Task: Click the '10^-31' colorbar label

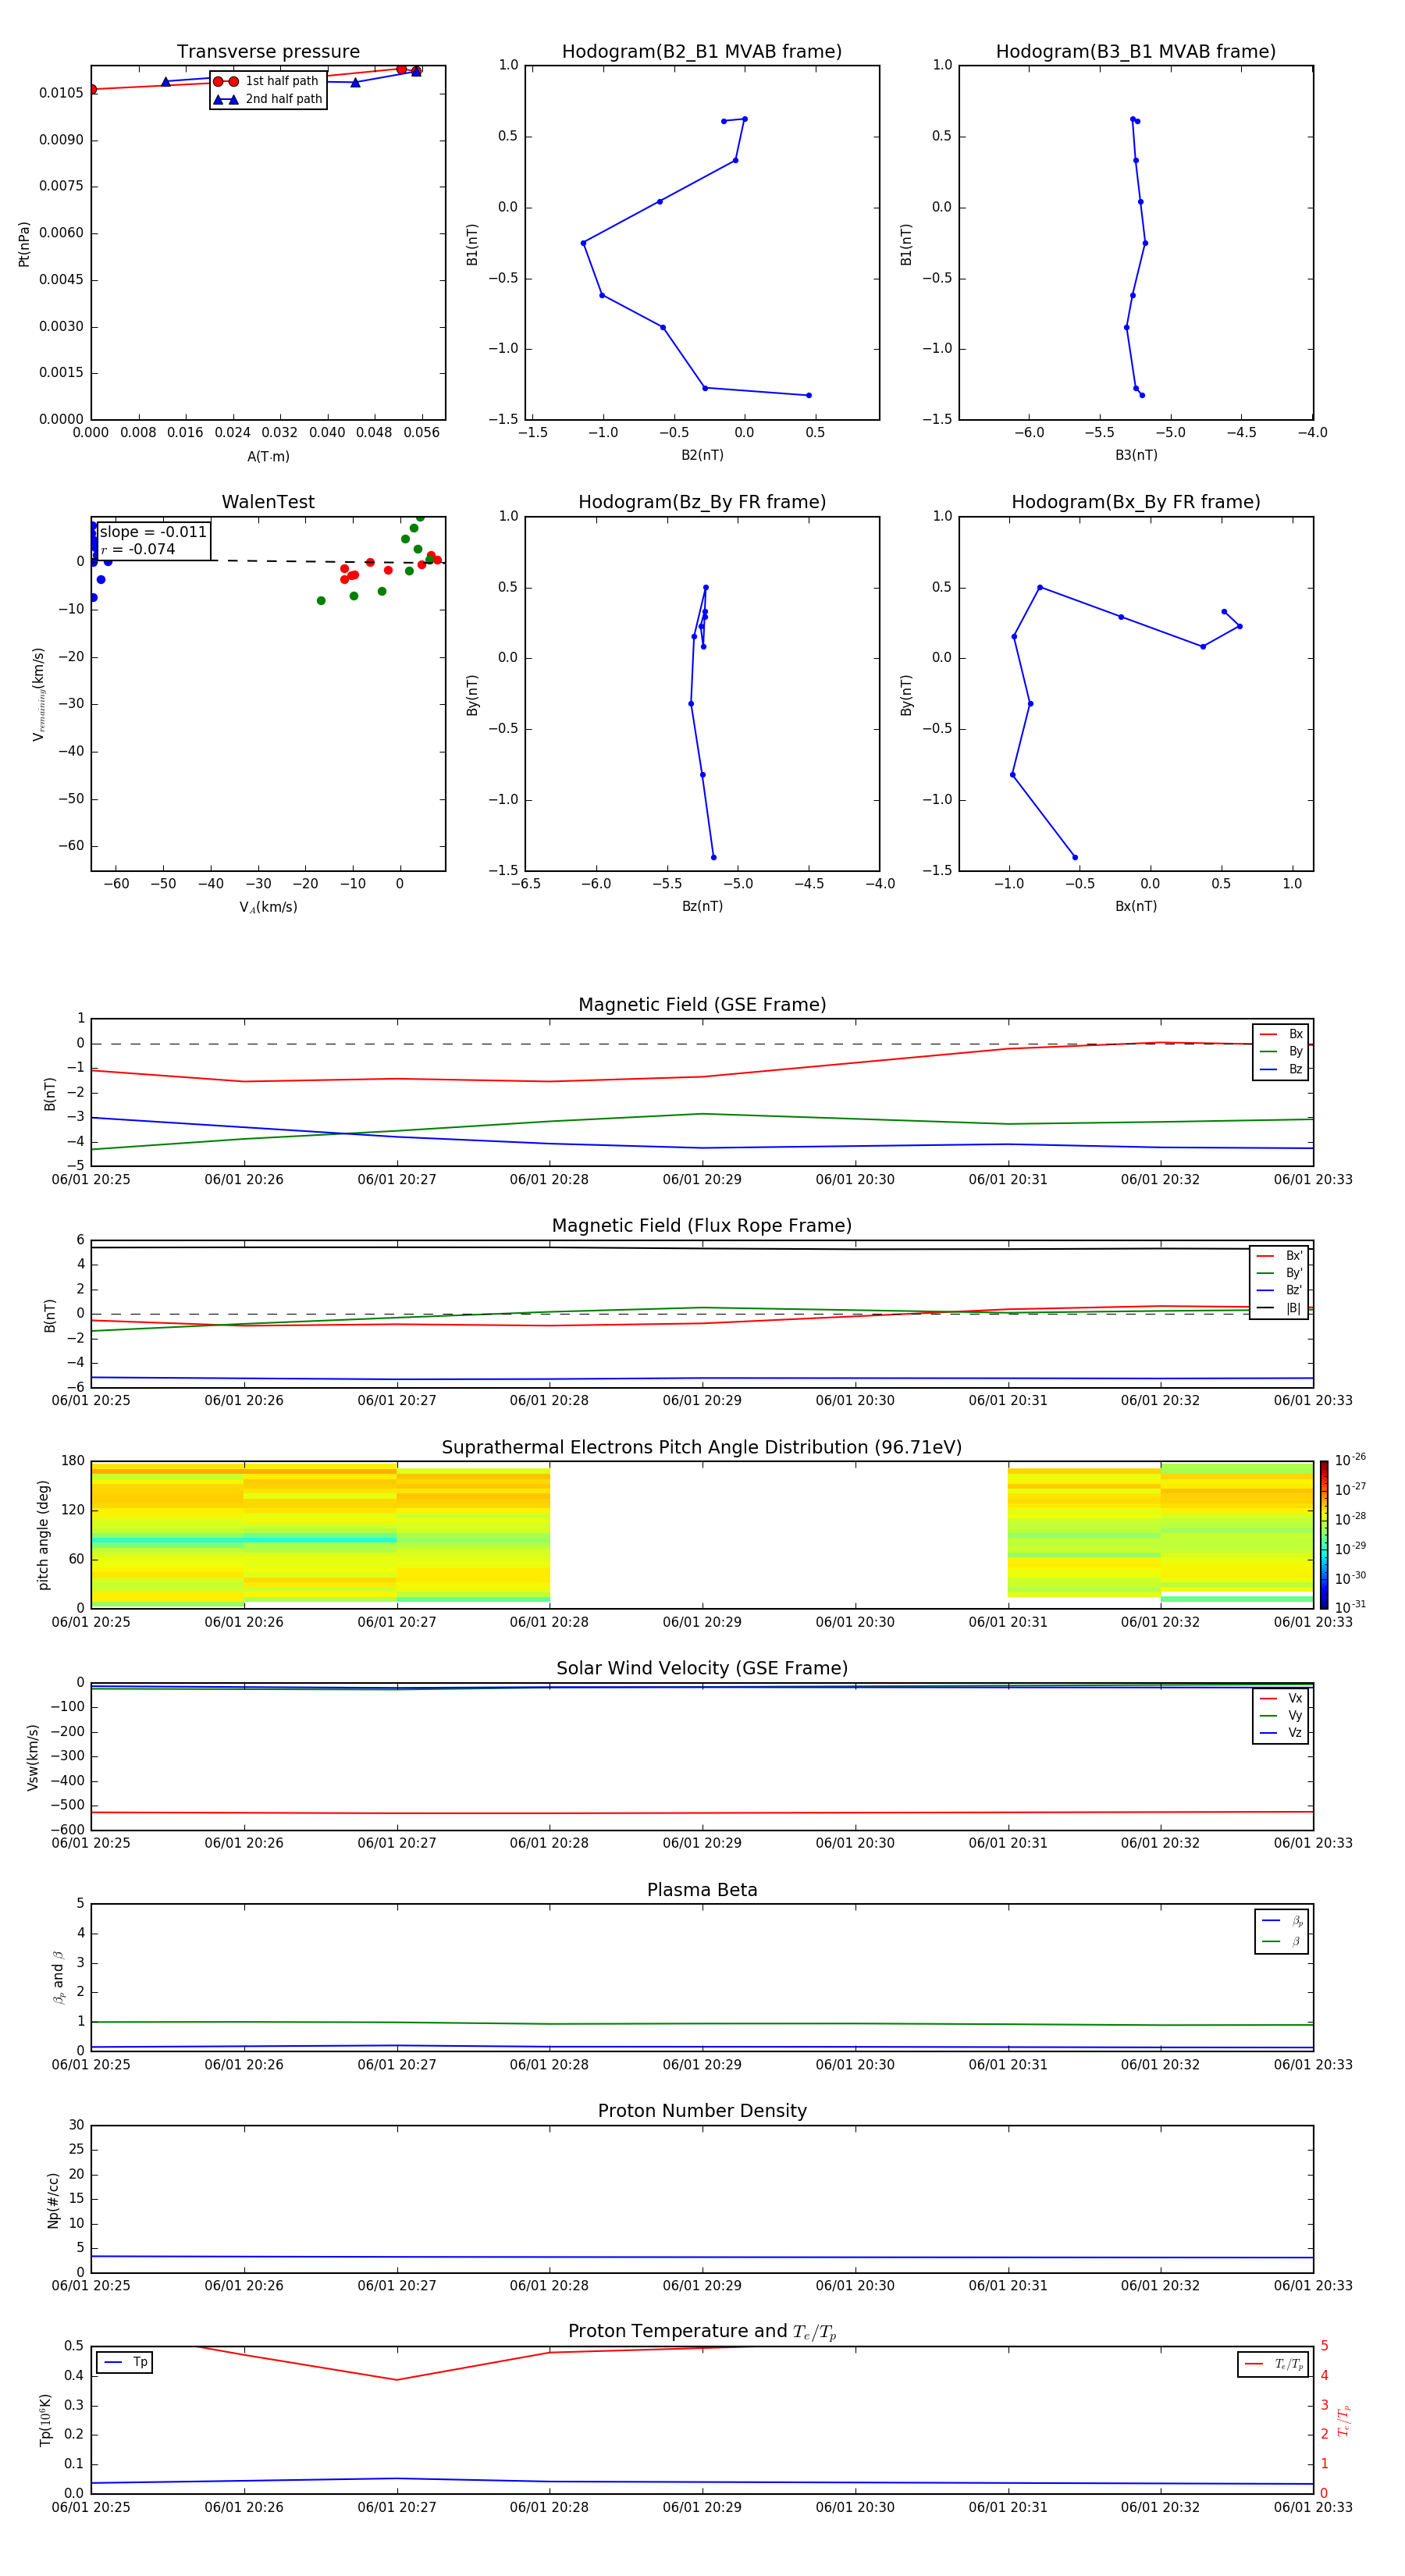Action: pyautogui.click(x=1350, y=1607)
